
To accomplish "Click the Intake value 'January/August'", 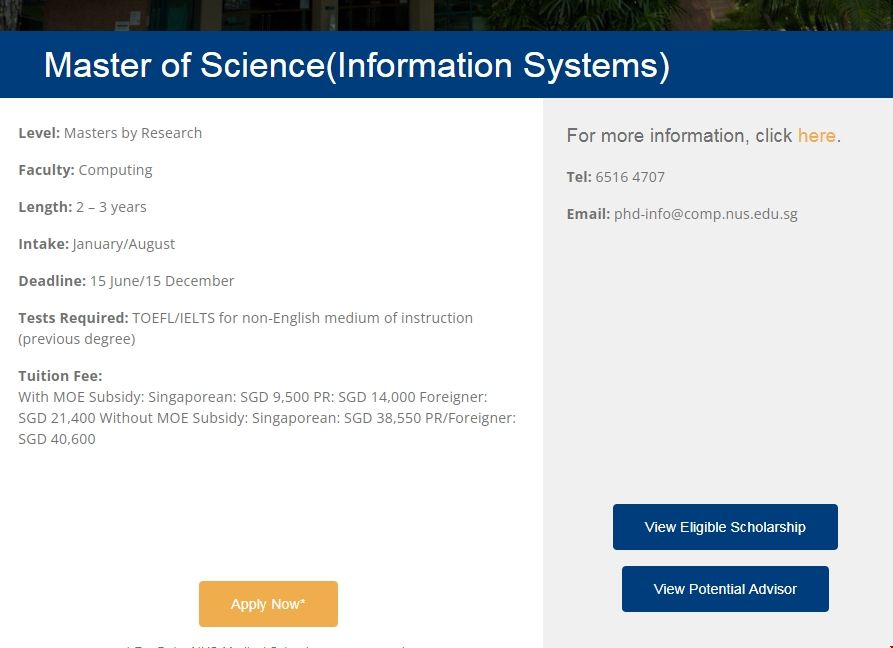I will (x=124, y=244).
